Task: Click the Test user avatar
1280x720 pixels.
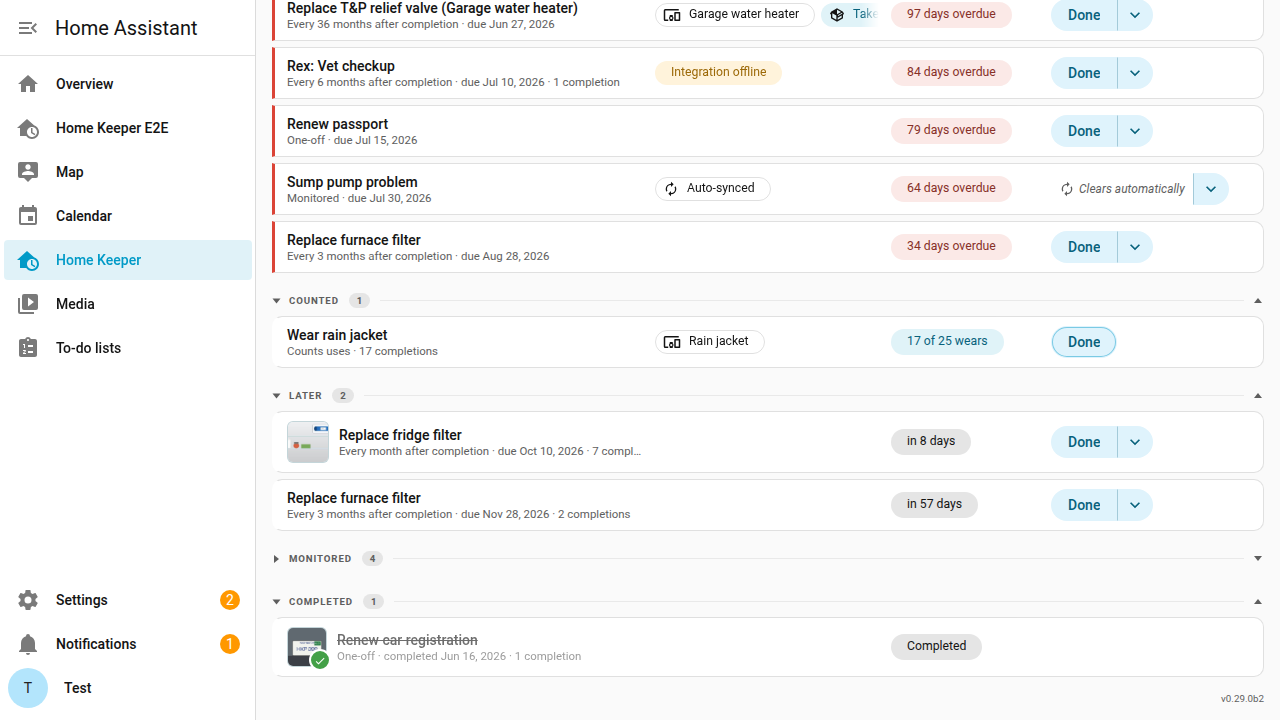Action: [x=28, y=688]
